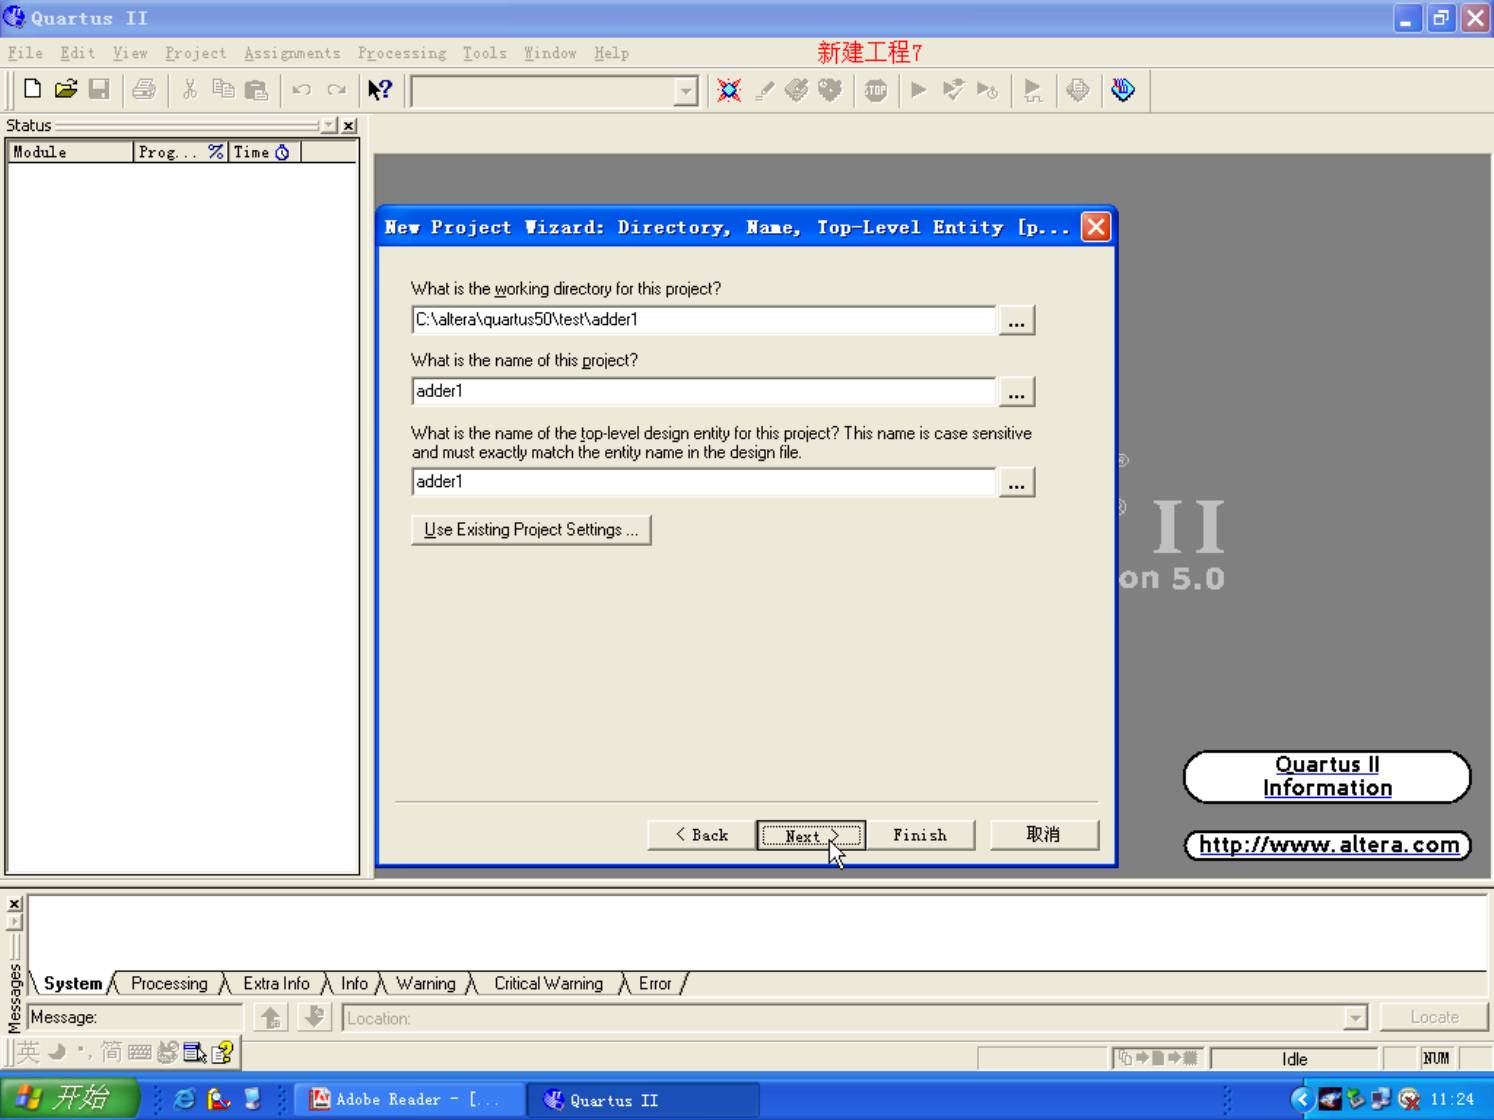Expand the top-level entity dropdown in toolbar
The width and height of the screenshot is (1494, 1120).
(x=686, y=92)
